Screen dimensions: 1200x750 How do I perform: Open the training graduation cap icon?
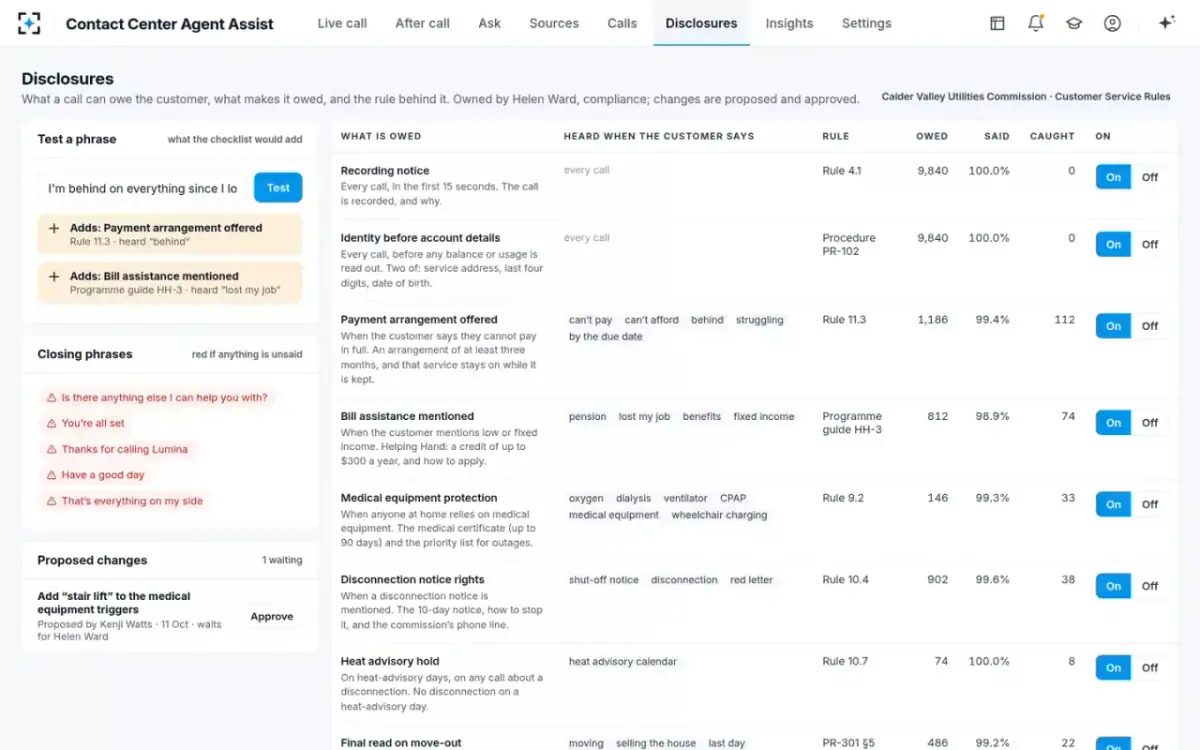click(x=1074, y=23)
